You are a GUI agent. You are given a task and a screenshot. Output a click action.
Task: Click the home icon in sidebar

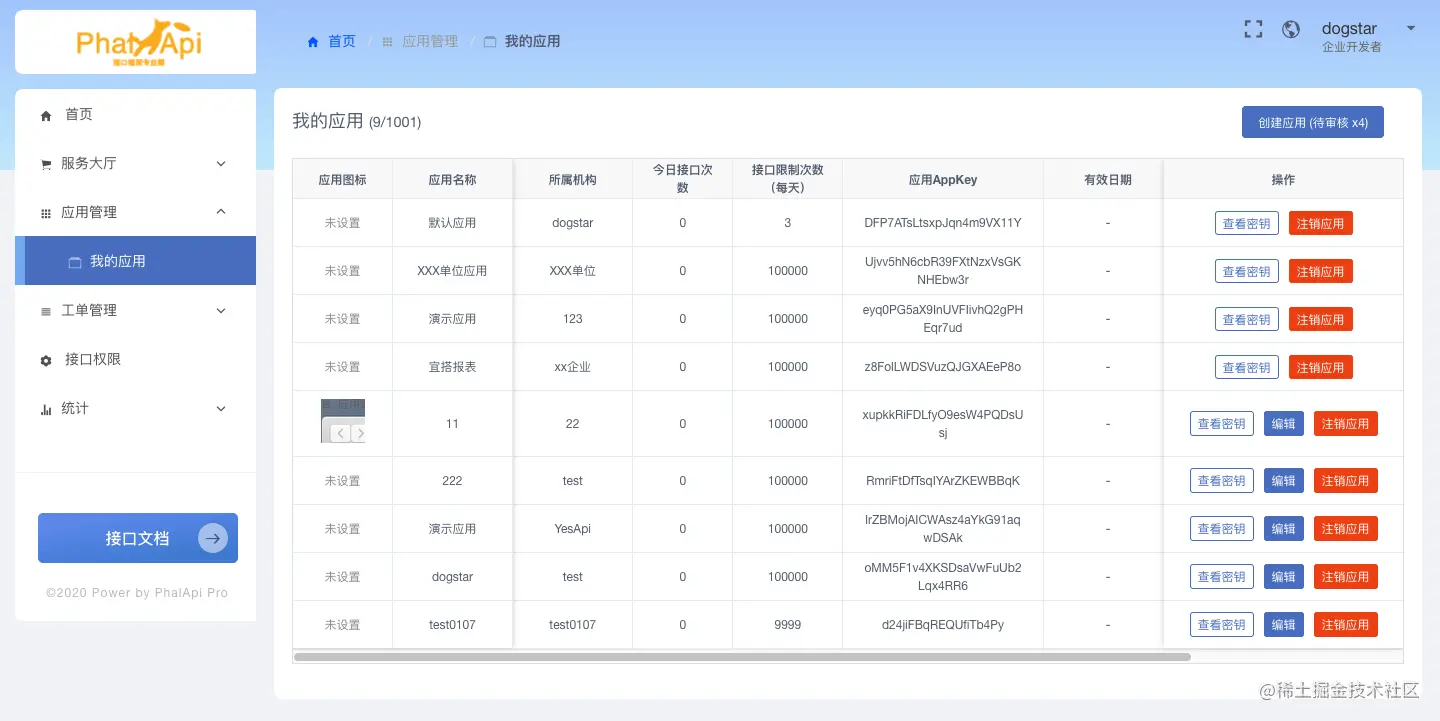[46, 116]
